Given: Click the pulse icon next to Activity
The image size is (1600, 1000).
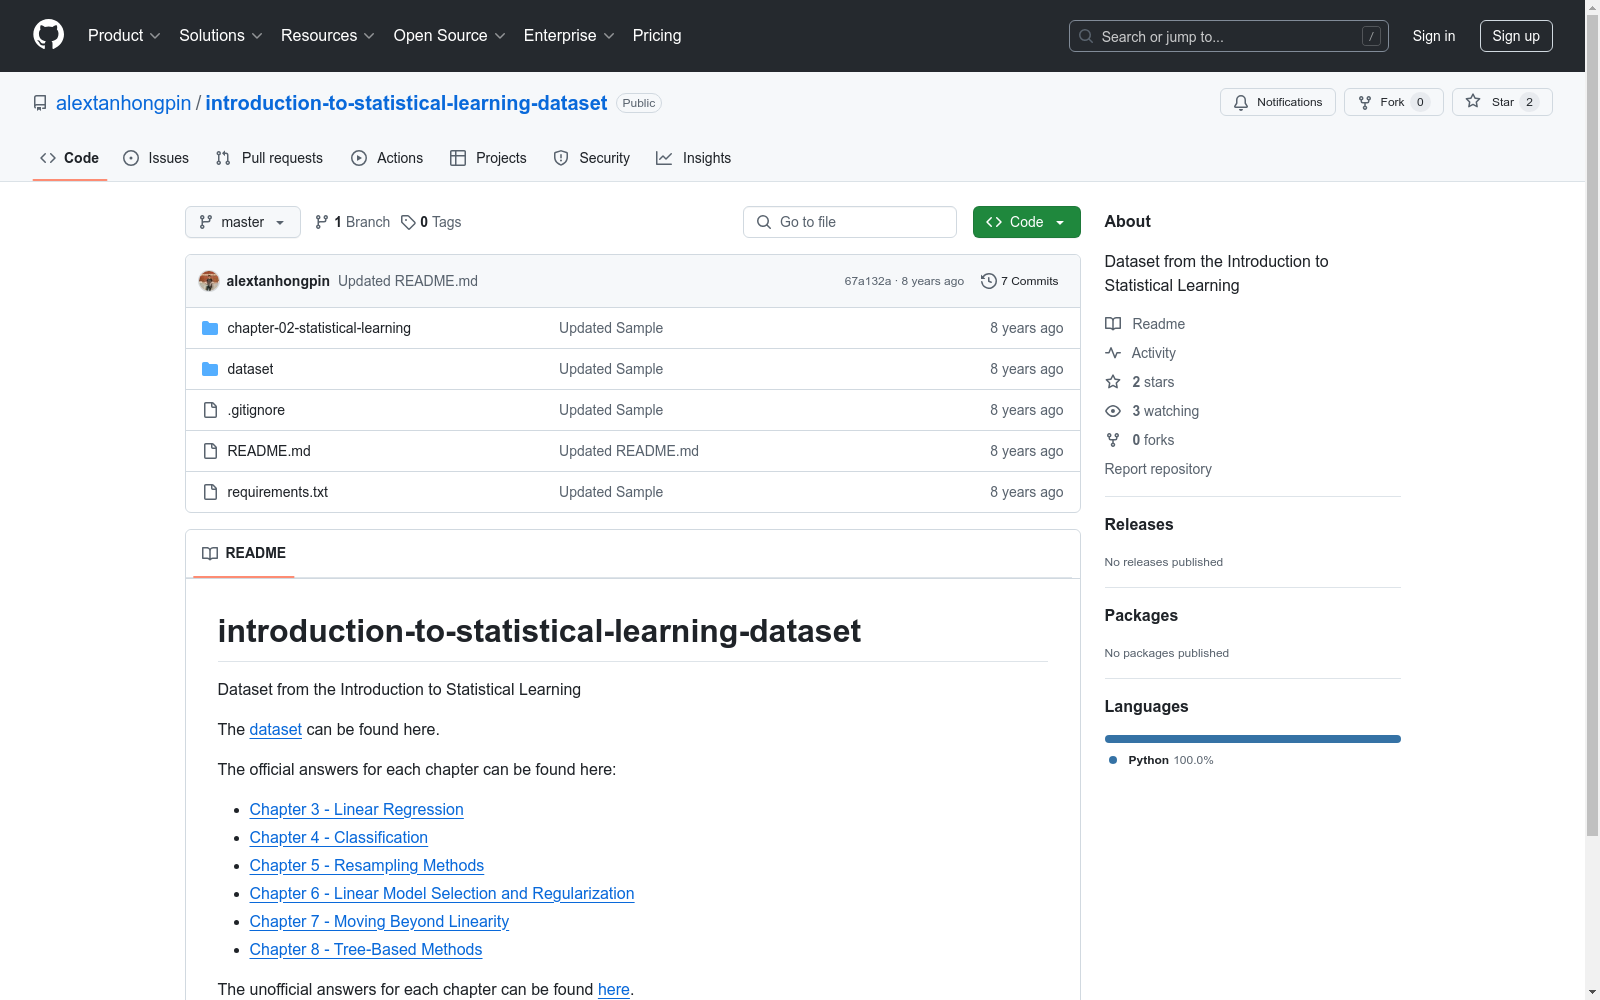Looking at the screenshot, I should click(1113, 353).
